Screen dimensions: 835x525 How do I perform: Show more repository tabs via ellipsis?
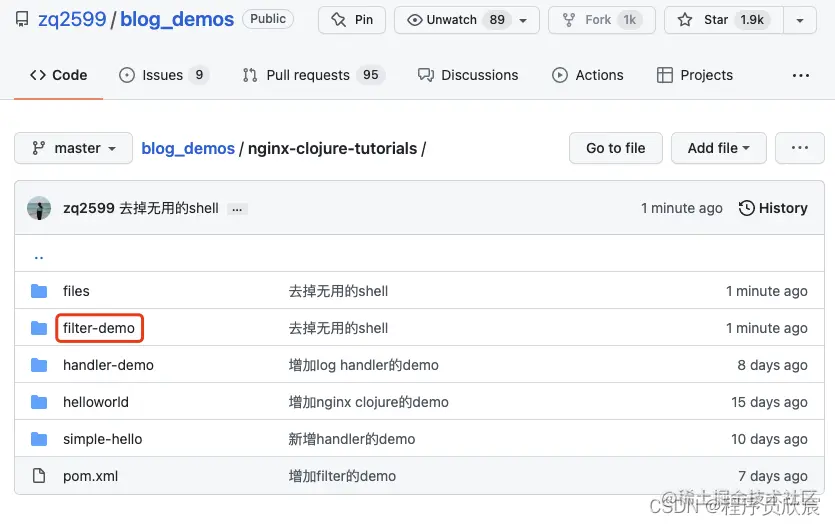[800, 76]
